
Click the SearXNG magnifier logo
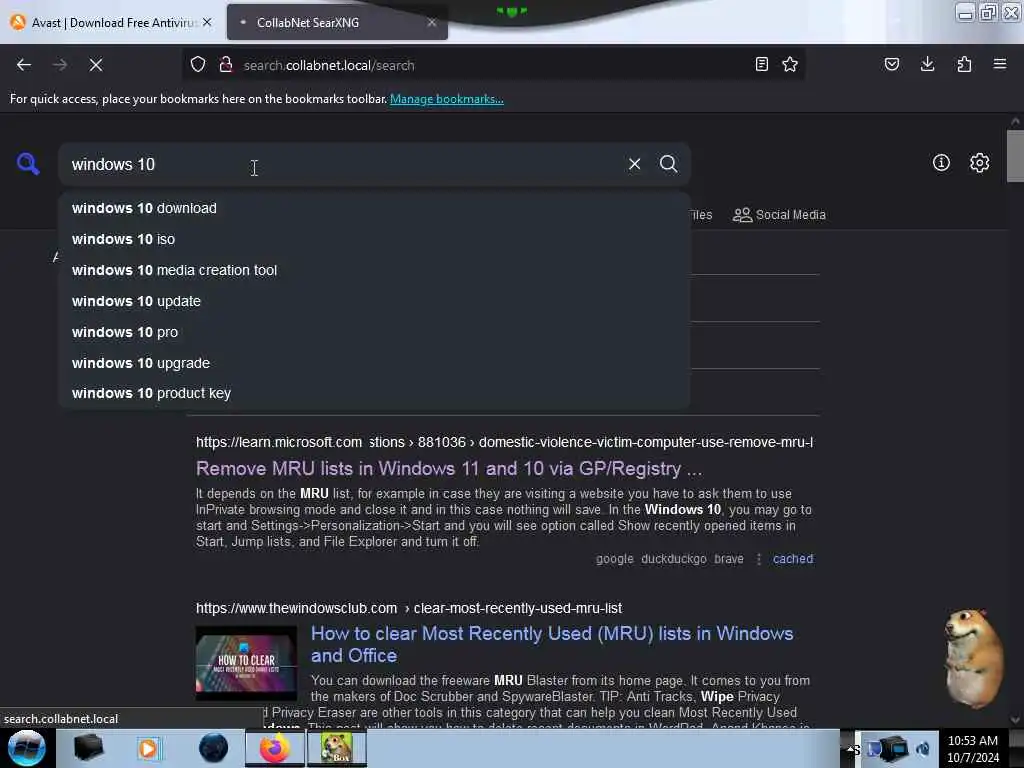(28, 164)
